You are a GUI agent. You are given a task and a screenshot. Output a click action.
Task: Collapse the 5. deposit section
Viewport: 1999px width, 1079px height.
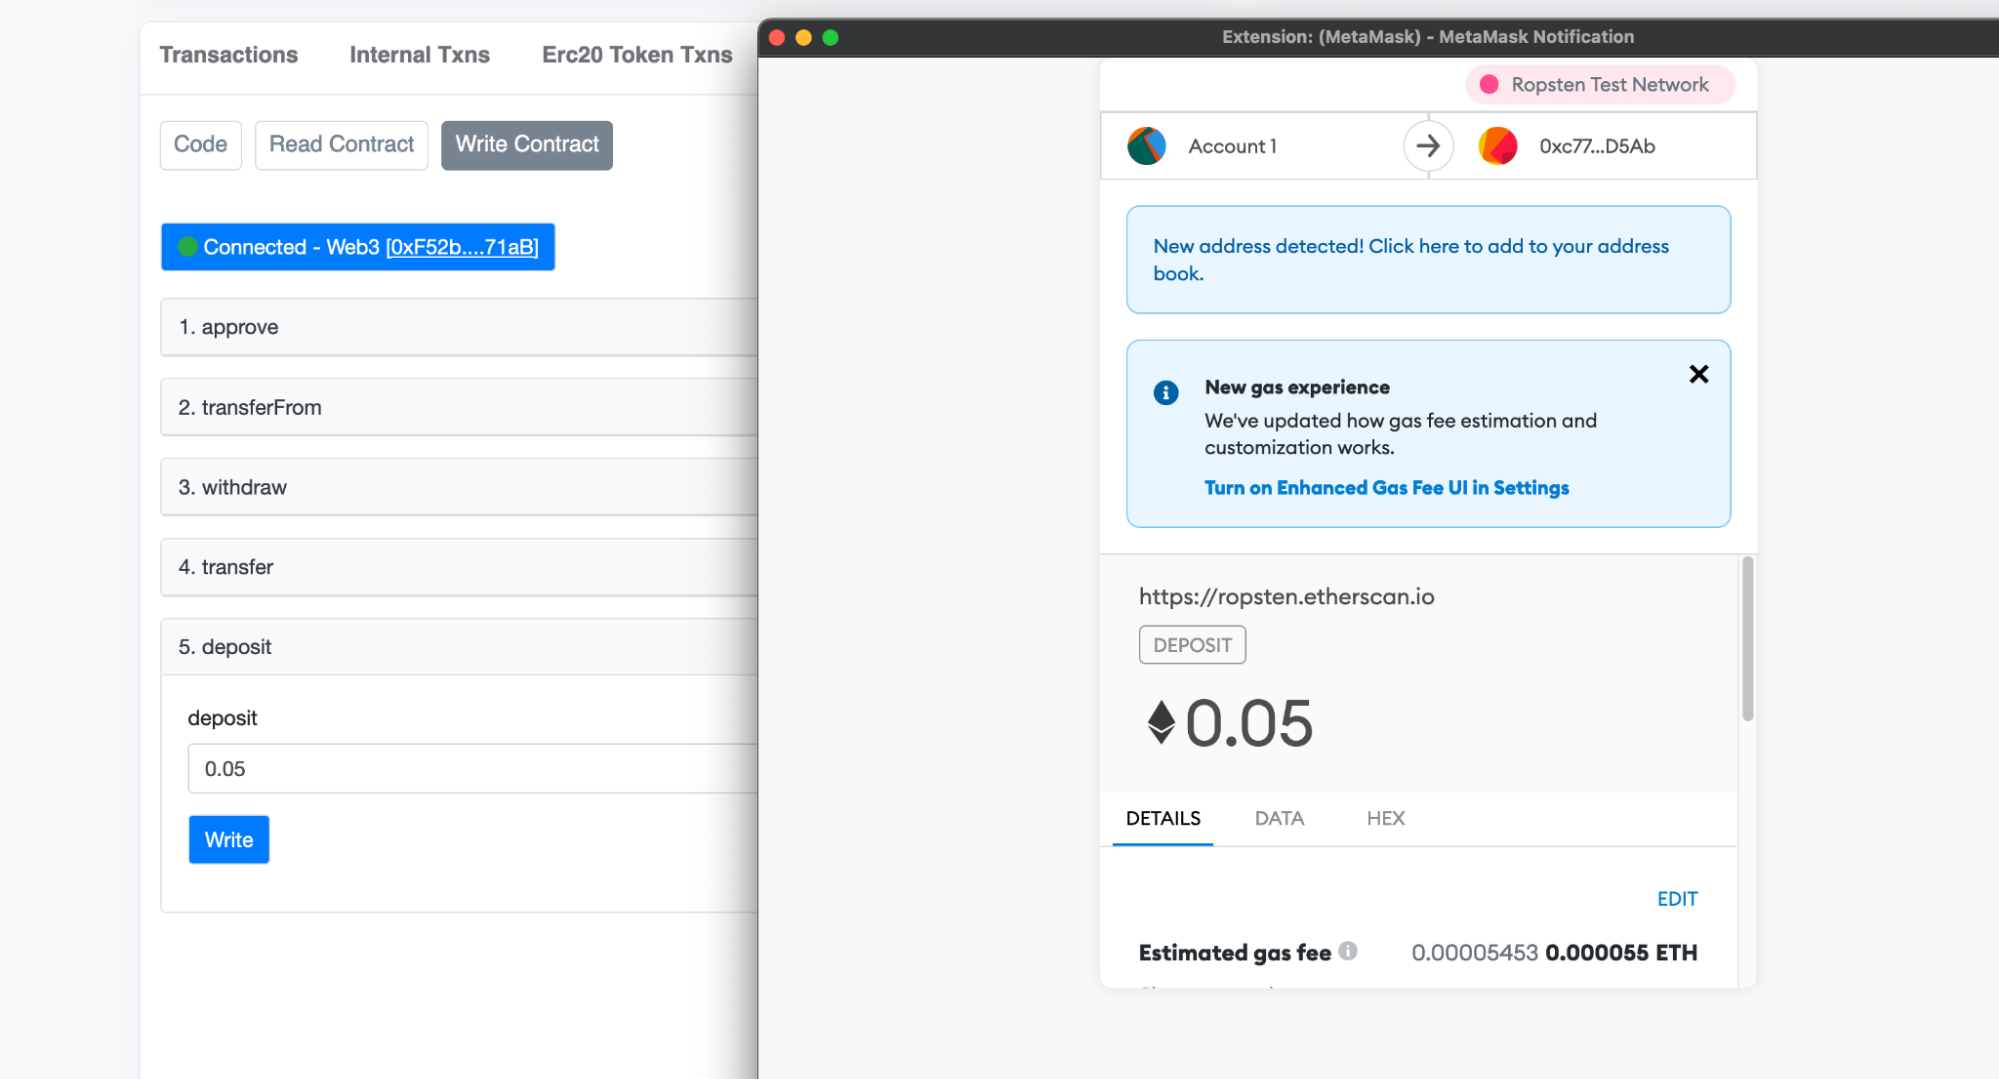point(458,647)
